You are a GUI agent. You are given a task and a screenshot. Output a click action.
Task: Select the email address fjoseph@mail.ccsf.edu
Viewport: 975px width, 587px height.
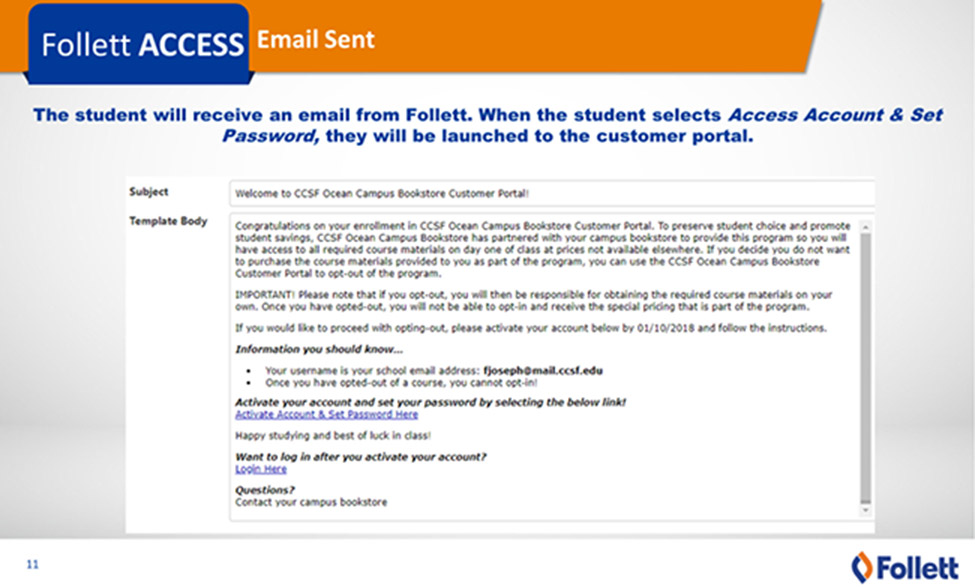(543, 371)
